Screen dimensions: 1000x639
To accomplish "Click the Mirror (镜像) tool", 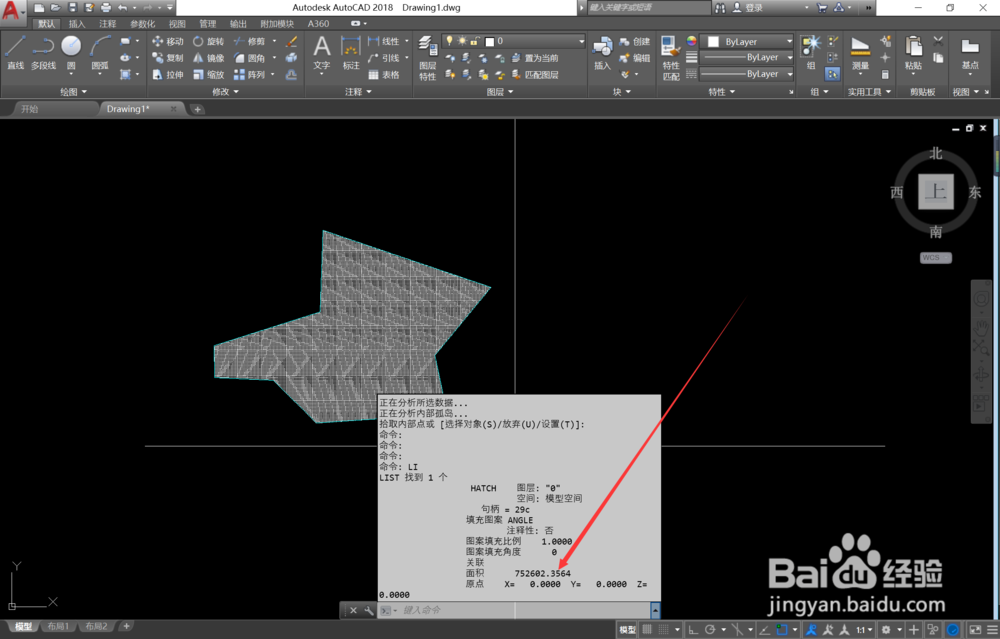I will [x=209, y=58].
